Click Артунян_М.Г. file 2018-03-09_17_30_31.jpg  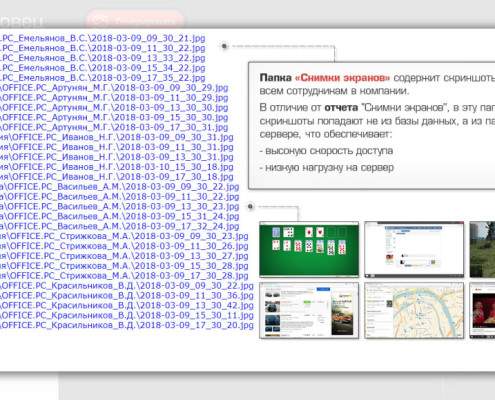(114, 128)
